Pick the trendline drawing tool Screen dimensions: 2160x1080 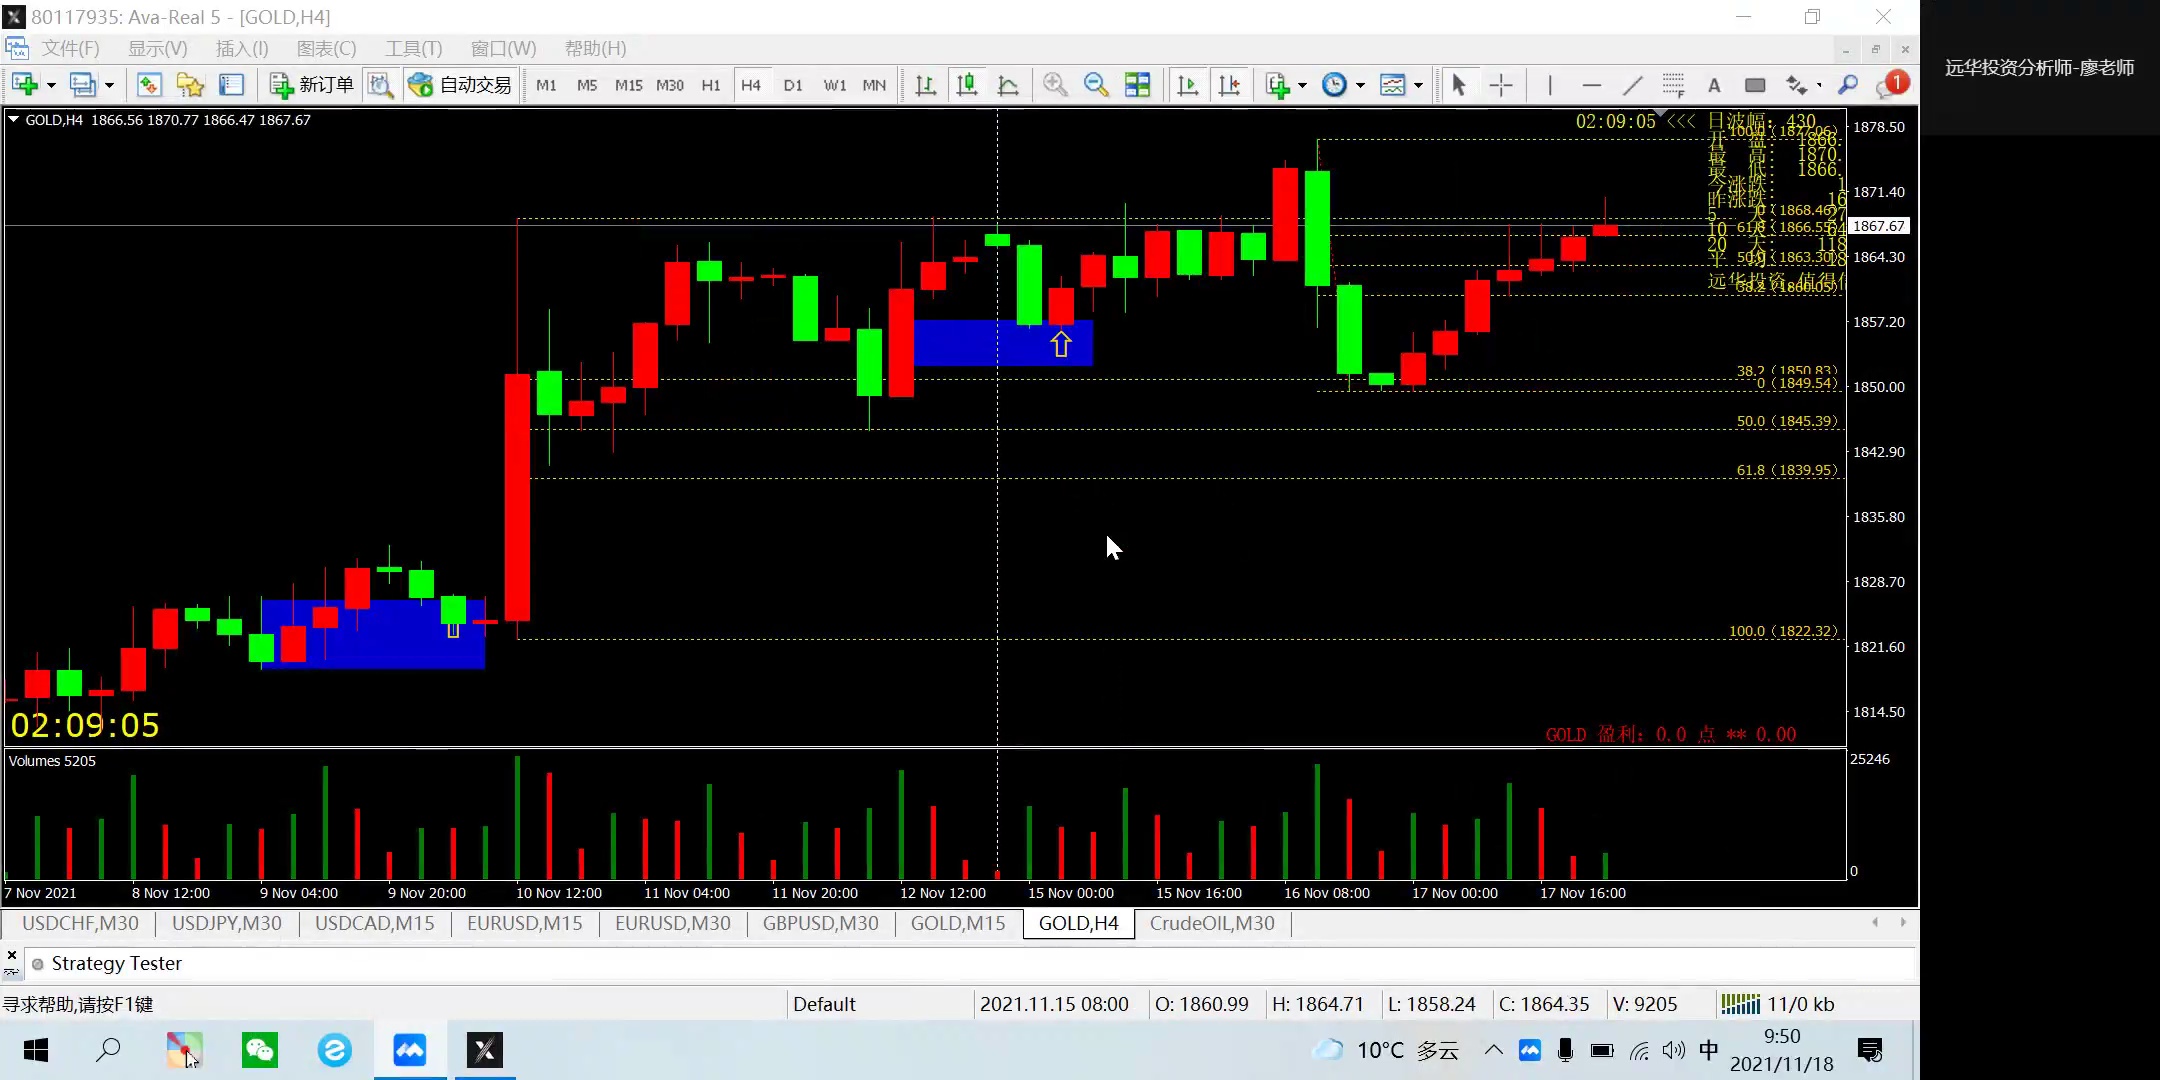1632,85
